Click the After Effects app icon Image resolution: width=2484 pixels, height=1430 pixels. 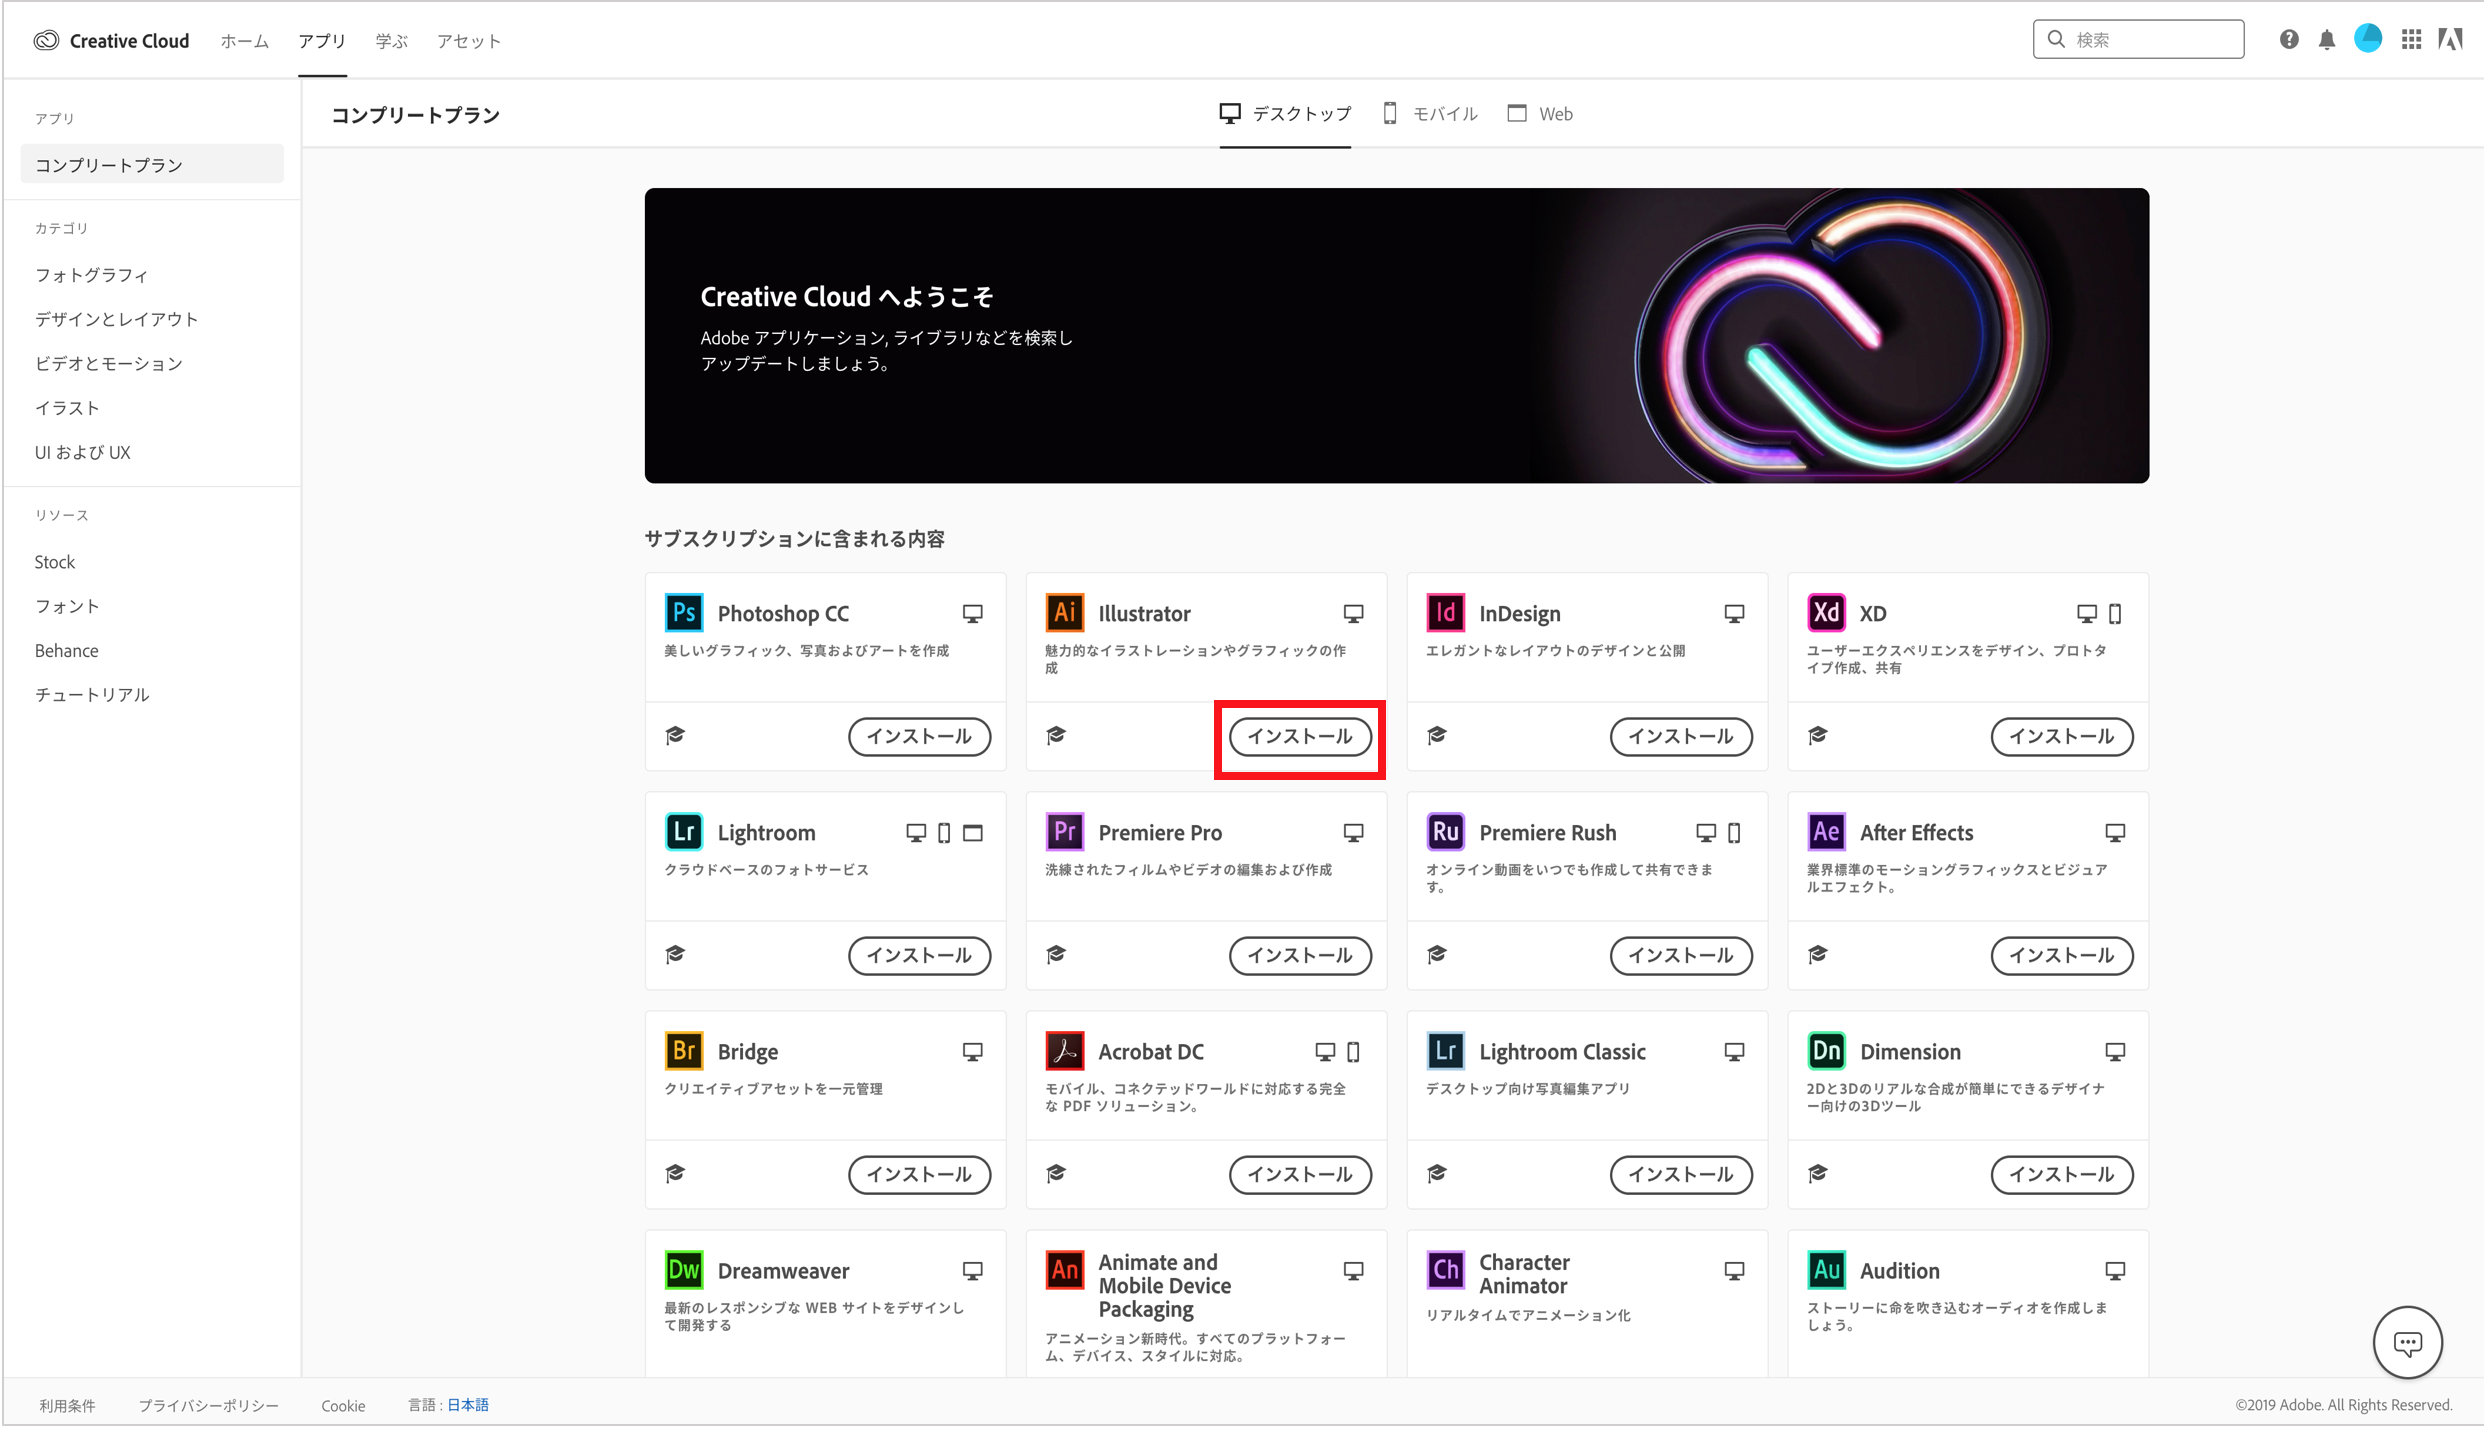coord(1826,831)
